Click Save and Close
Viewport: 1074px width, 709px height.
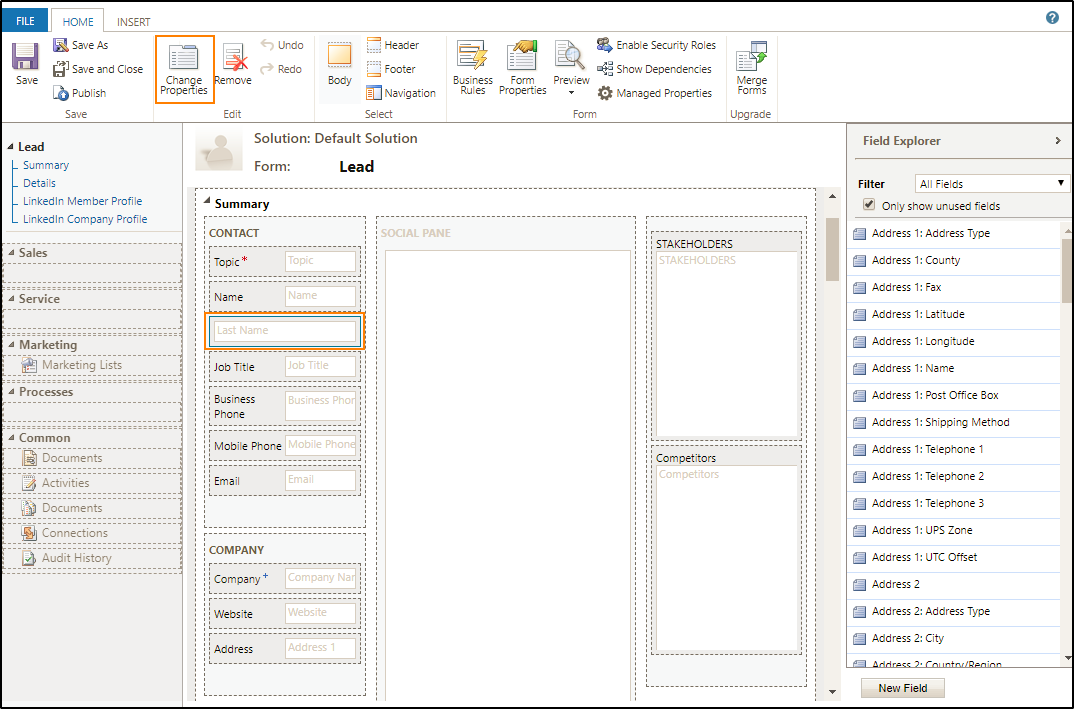tap(98, 69)
